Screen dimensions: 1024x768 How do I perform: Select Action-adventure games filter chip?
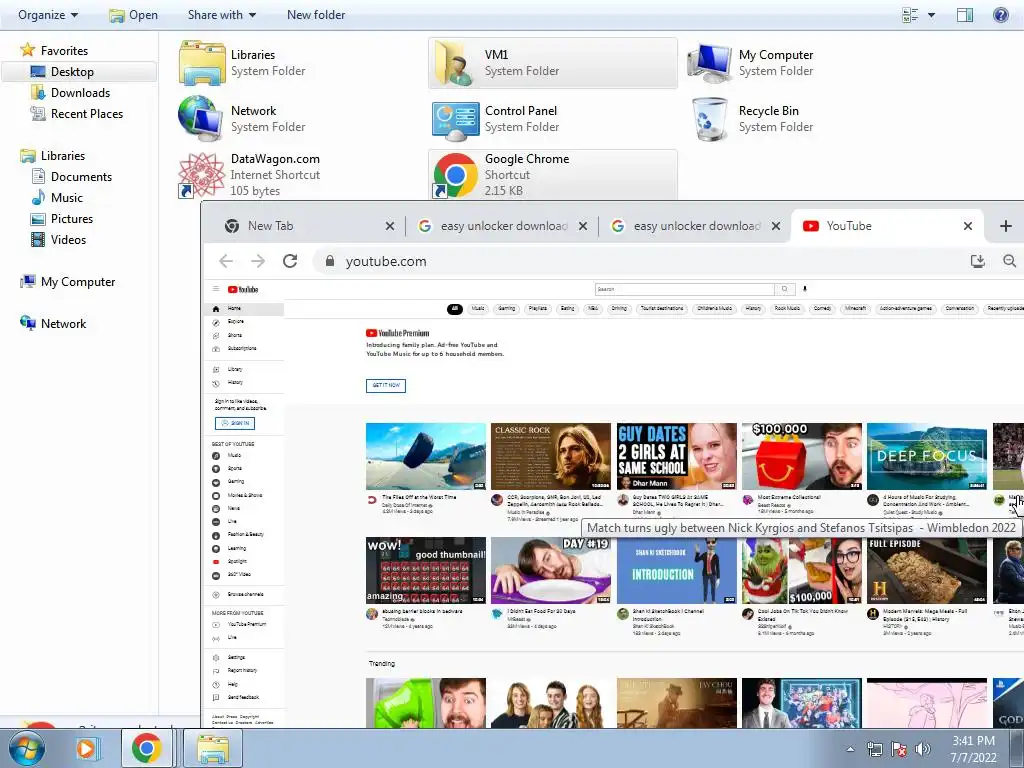[x=906, y=308]
